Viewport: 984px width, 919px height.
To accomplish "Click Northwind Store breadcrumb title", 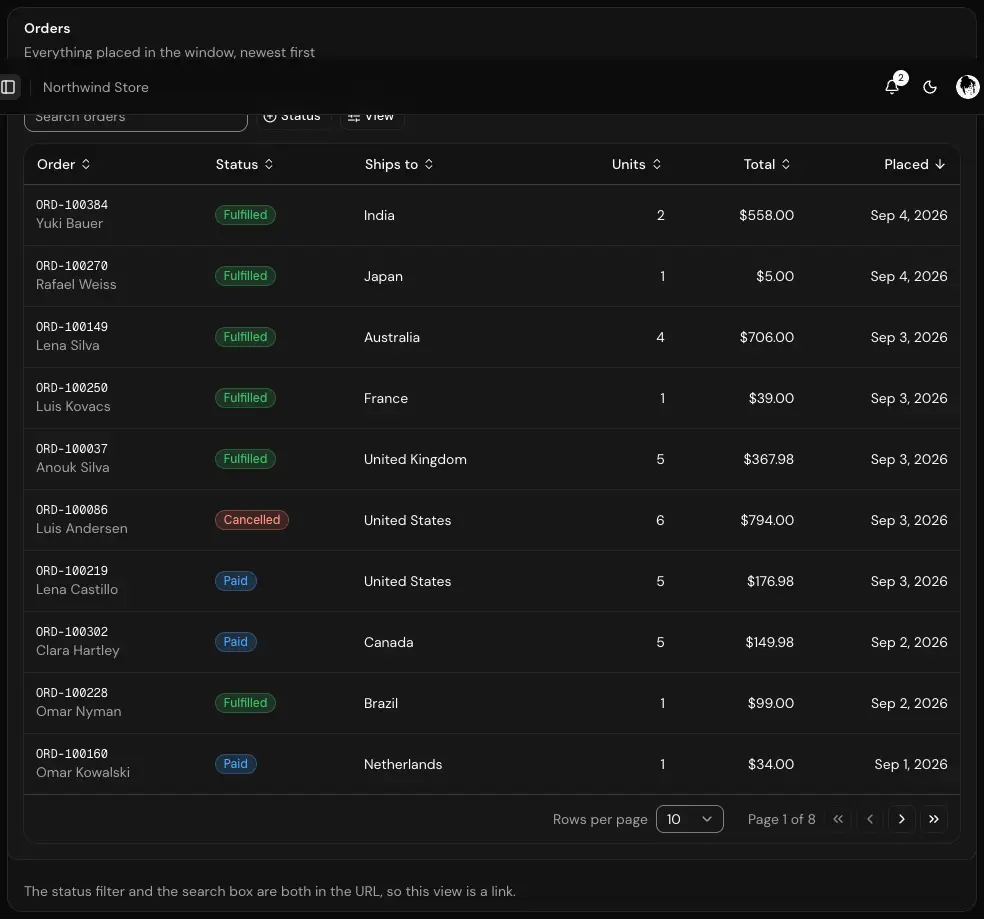I will [95, 87].
